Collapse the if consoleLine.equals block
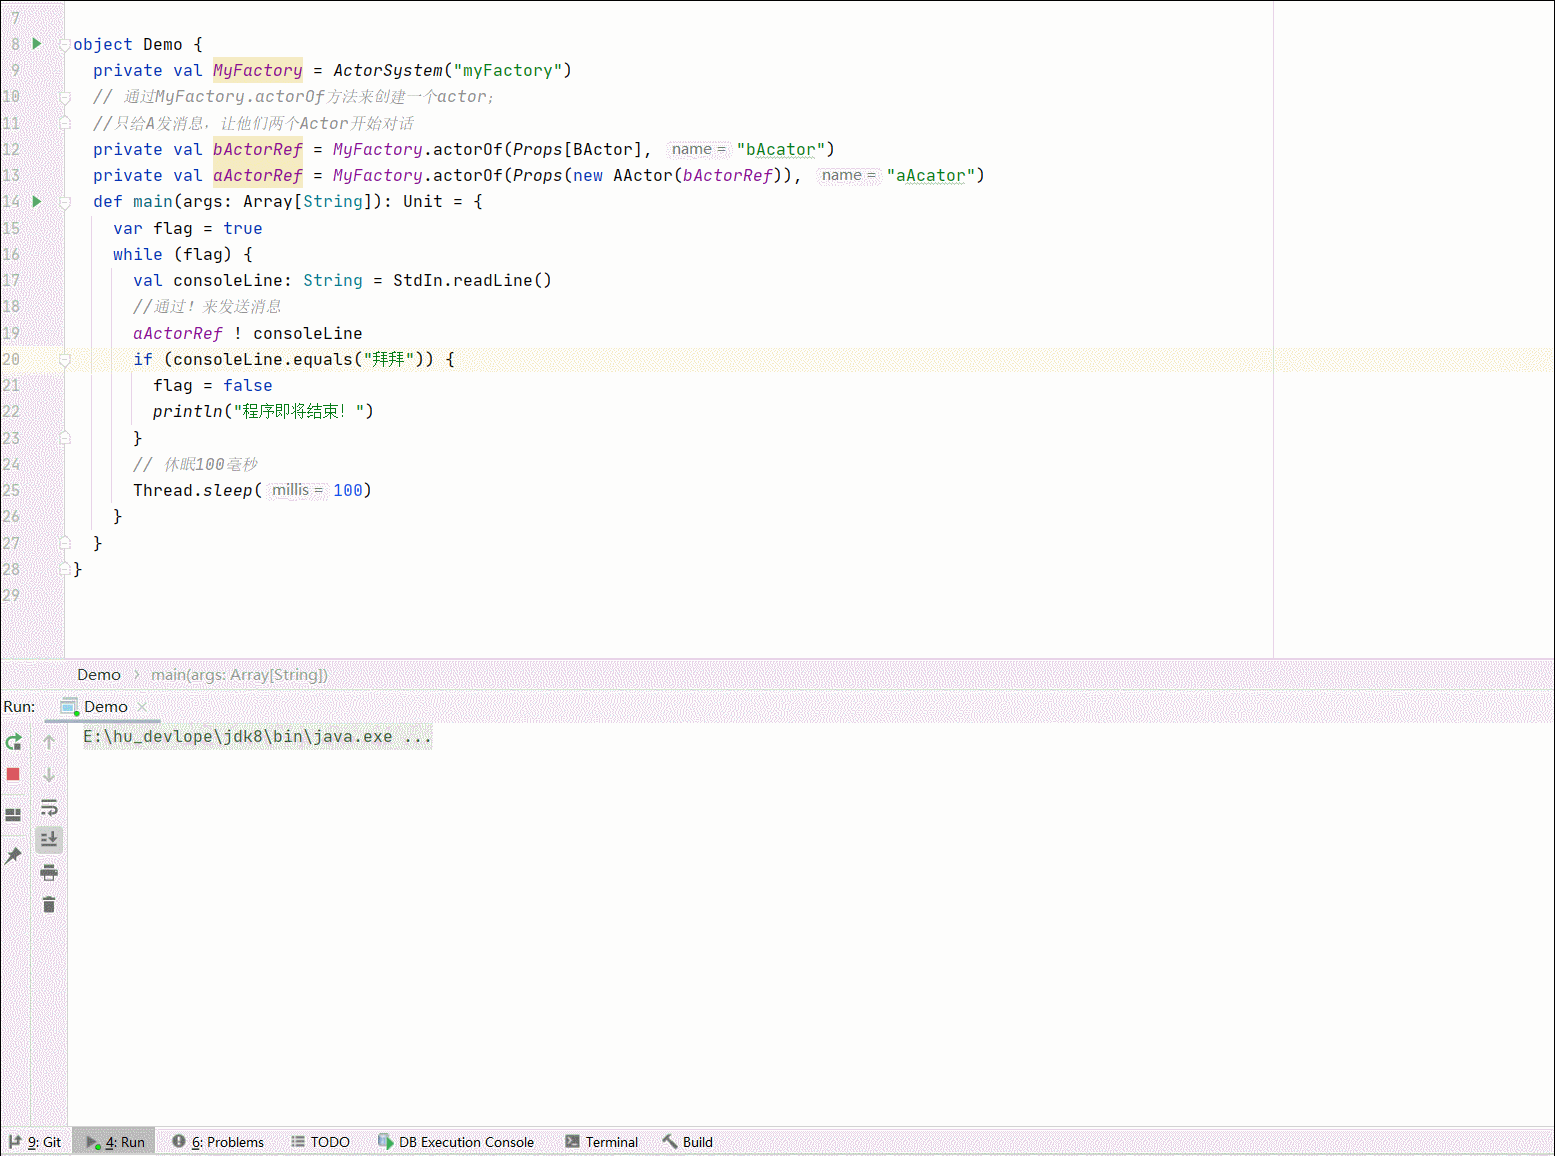1555x1156 pixels. click(x=65, y=359)
